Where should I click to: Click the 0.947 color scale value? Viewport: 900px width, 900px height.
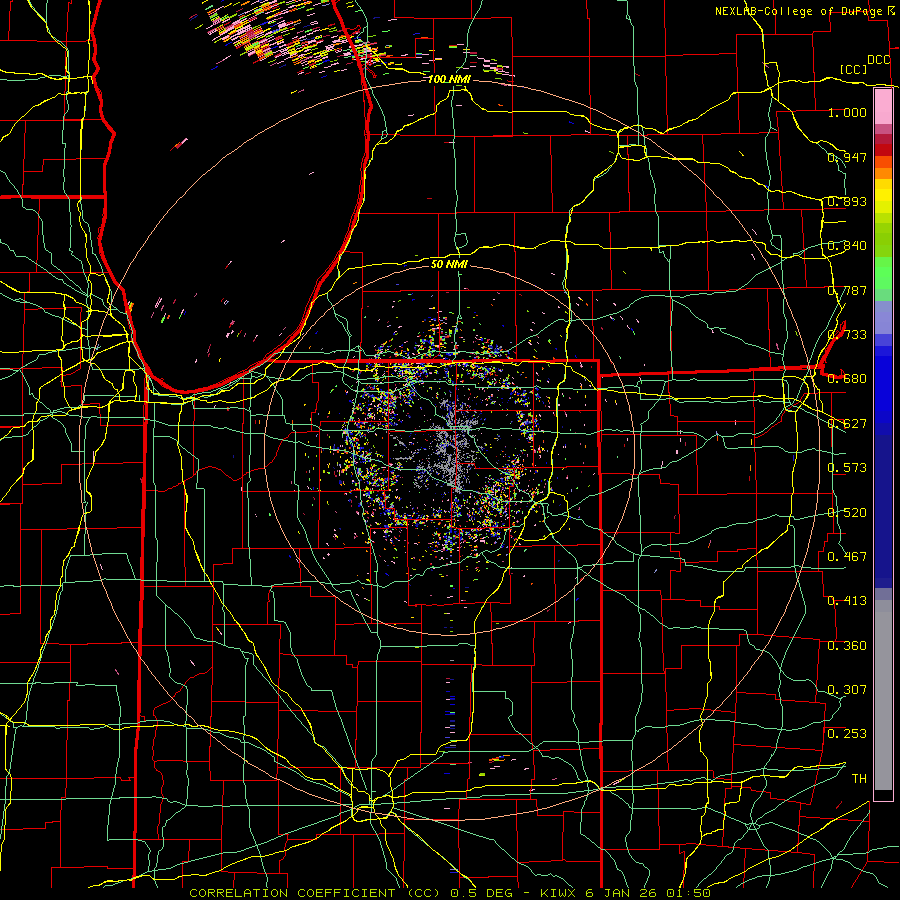tap(847, 157)
